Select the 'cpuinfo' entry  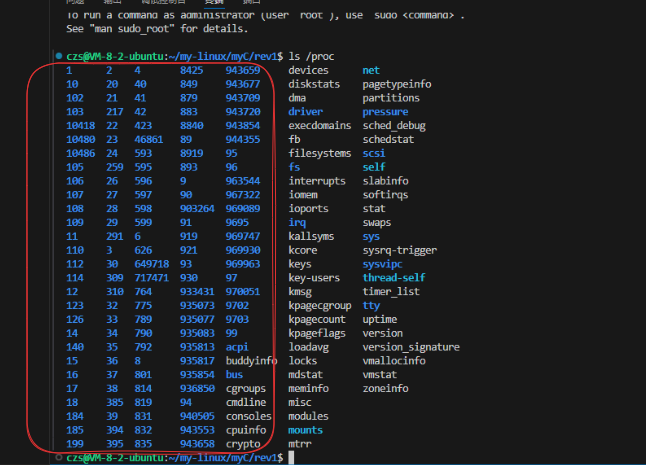[246, 430]
